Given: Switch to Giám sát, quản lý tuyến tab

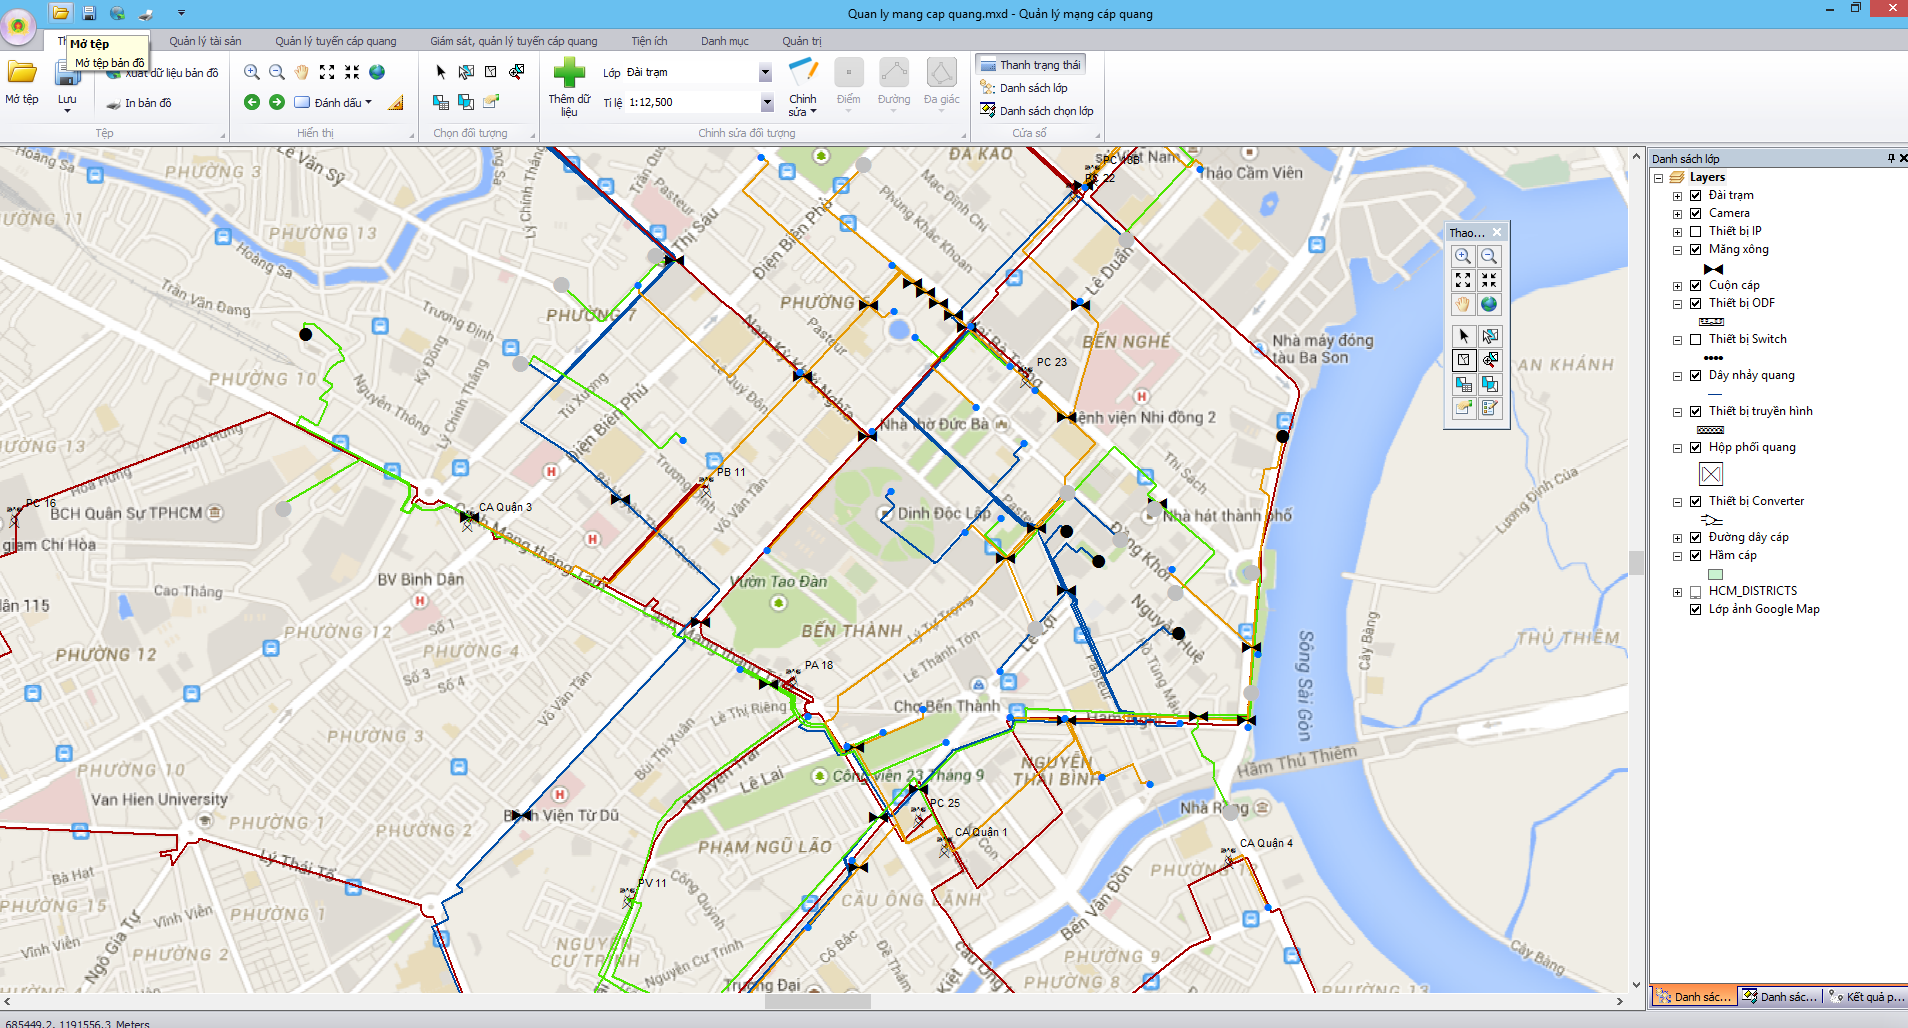Looking at the screenshot, I should tap(514, 41).
